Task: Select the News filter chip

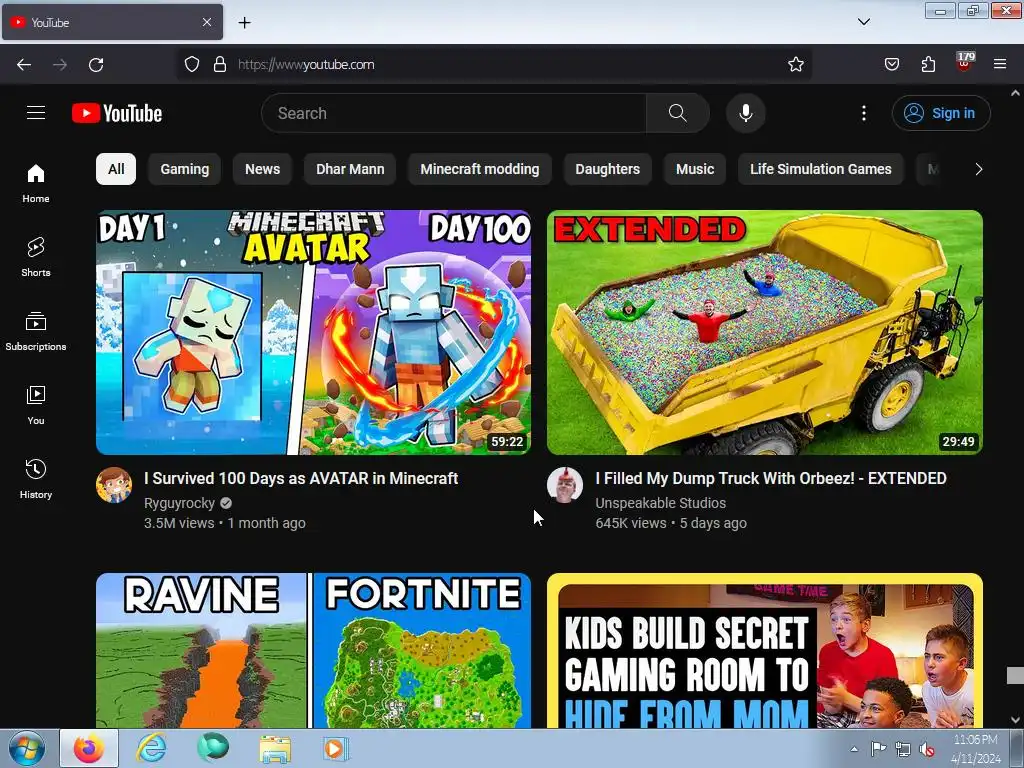Action: point(262,169)
